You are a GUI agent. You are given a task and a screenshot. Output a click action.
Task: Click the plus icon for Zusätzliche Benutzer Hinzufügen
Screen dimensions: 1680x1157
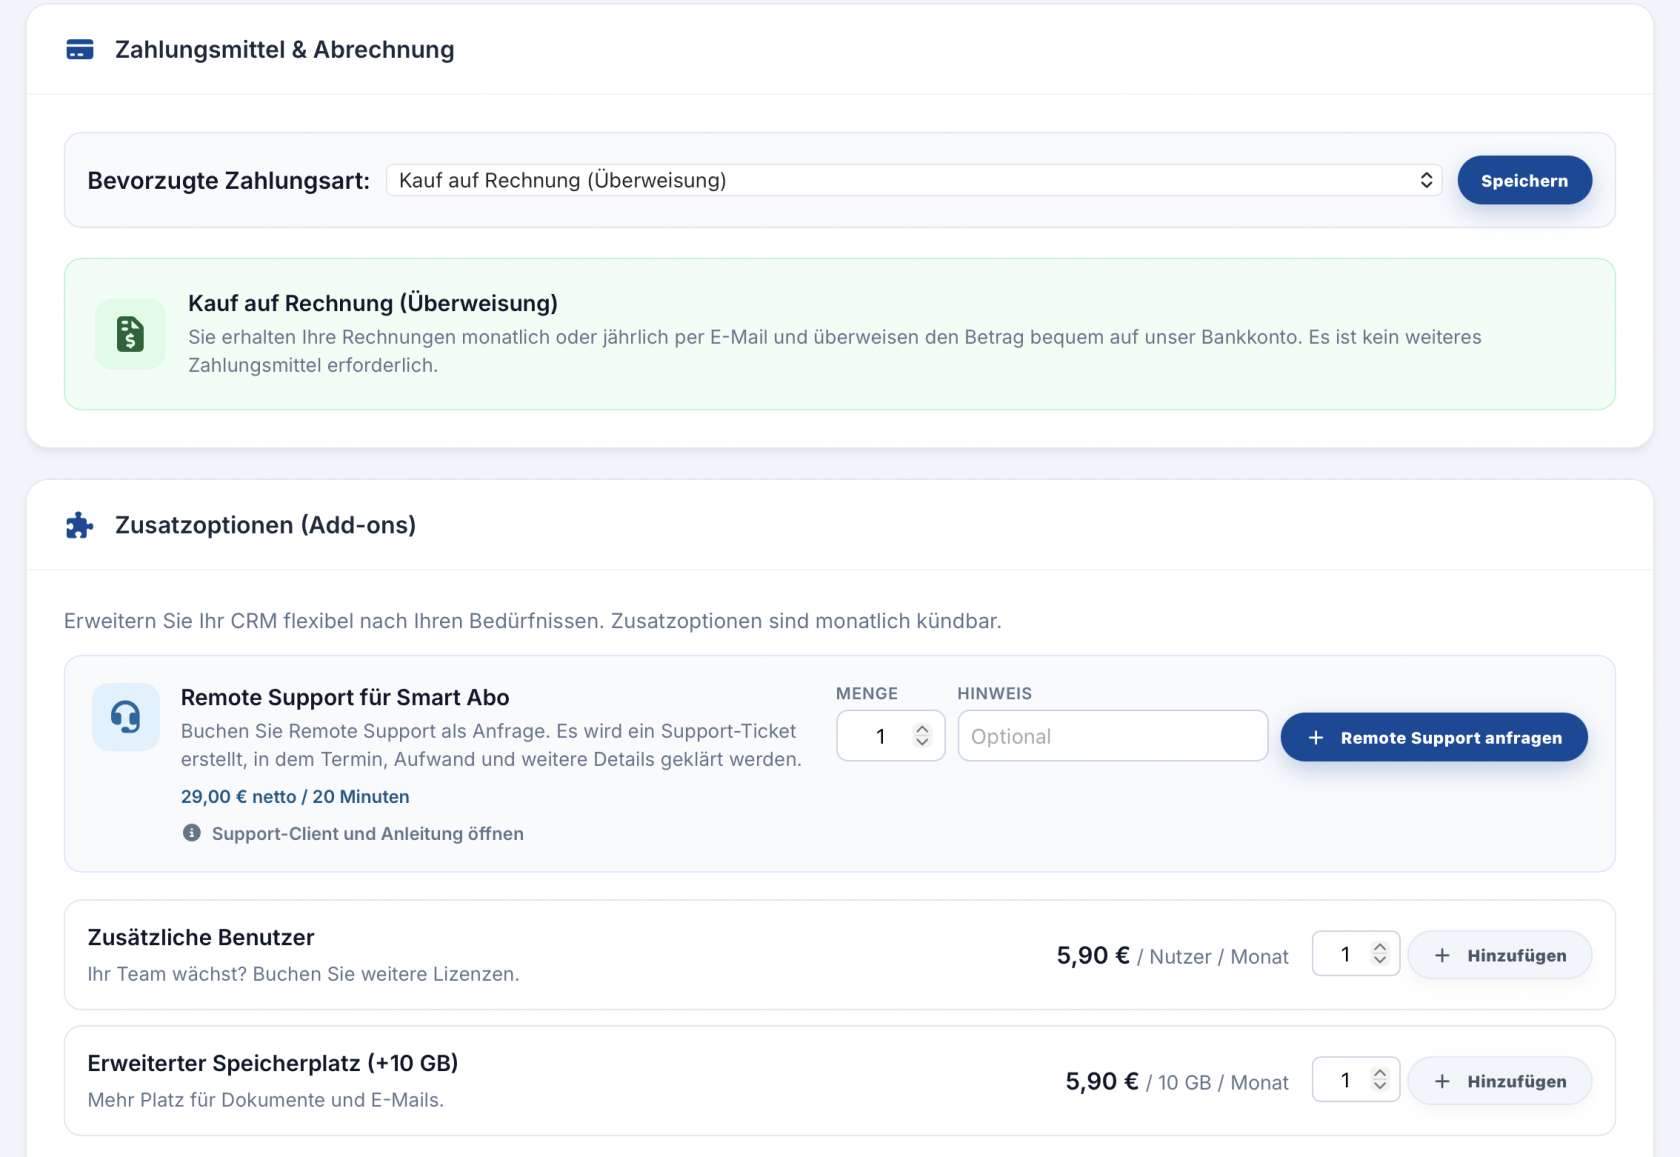[x=1442, y=955]
